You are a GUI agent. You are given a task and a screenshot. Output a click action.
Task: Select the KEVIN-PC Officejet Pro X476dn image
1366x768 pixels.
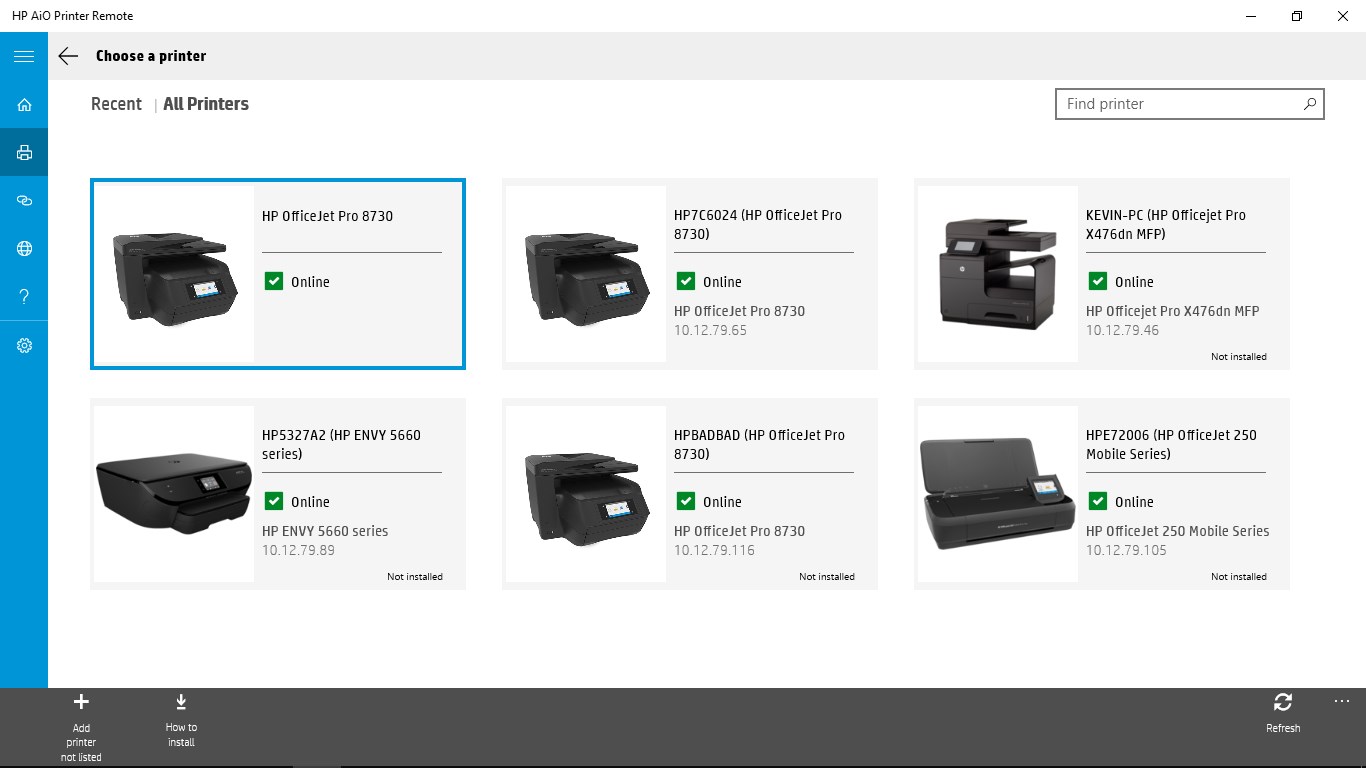(x=998, y=274)
